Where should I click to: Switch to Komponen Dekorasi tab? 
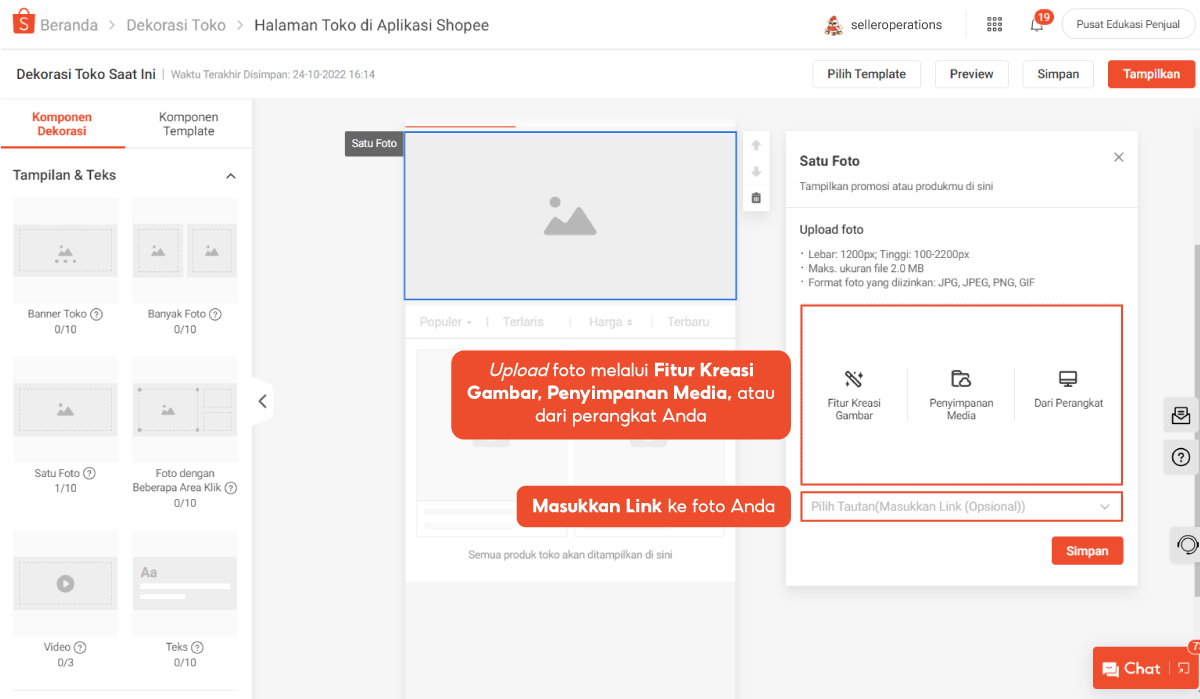click(62, 124)
